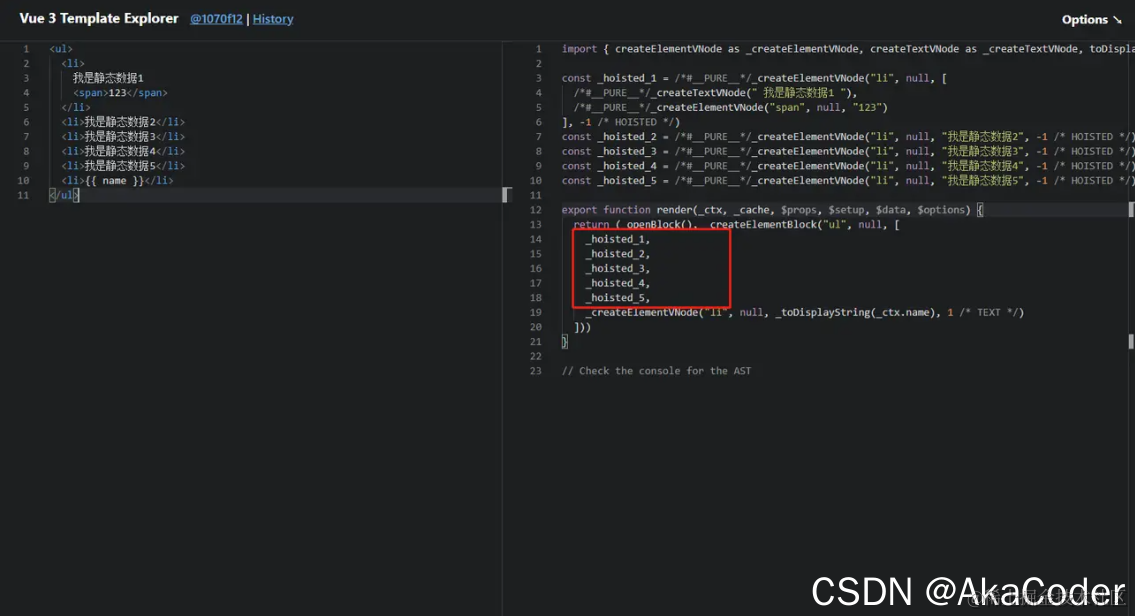
Task: Click the createElementVNode("span") line in output
Action: pos(730,107)
